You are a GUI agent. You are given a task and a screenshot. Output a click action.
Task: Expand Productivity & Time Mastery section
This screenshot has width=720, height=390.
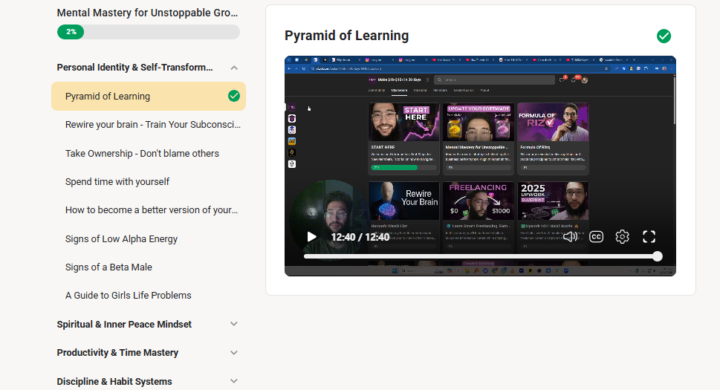click(x=234, y=353)
